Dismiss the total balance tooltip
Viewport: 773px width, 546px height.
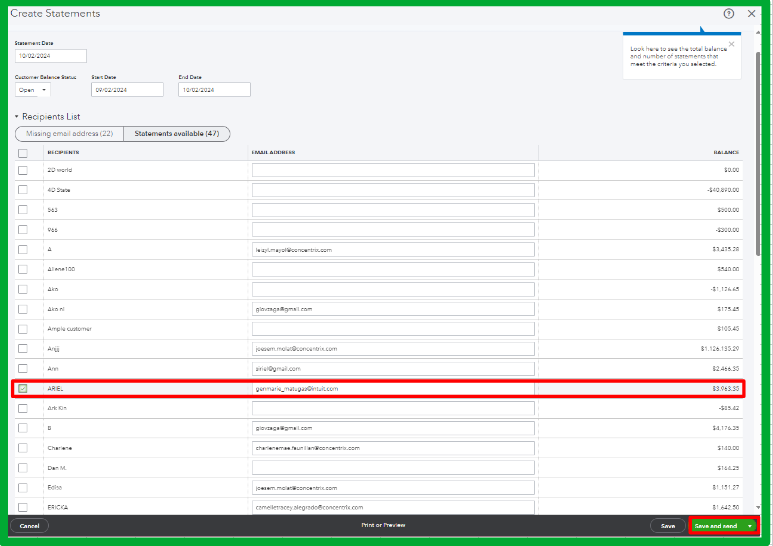point(732,44)
